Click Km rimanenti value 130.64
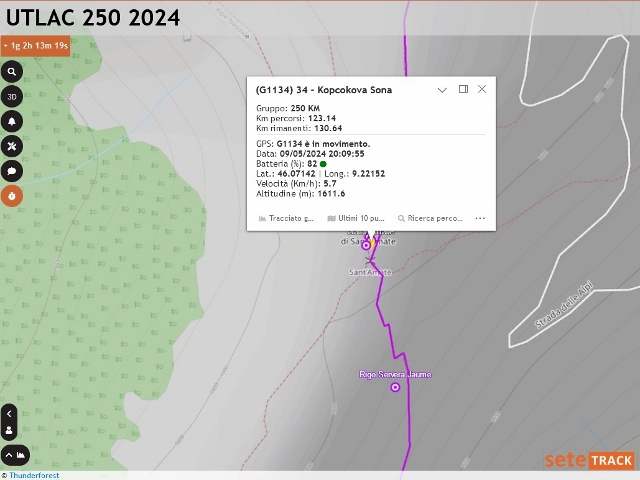 [328, 128]
